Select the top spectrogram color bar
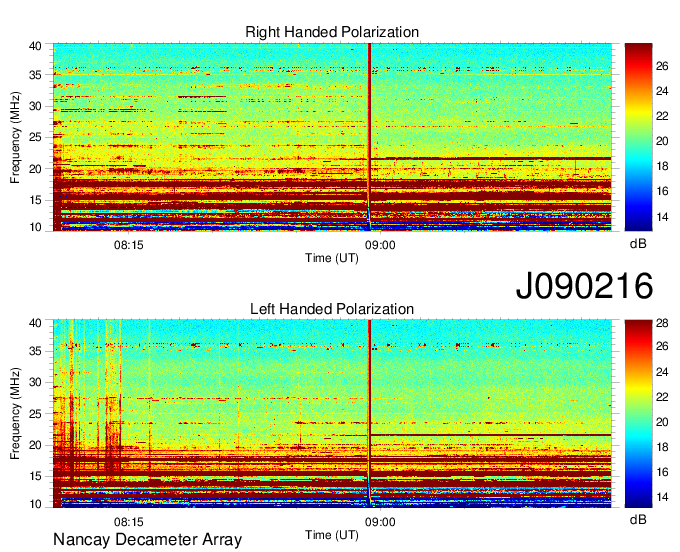This screenshot has width=680, height=552. pyautogui.click(x=638, y=137)
